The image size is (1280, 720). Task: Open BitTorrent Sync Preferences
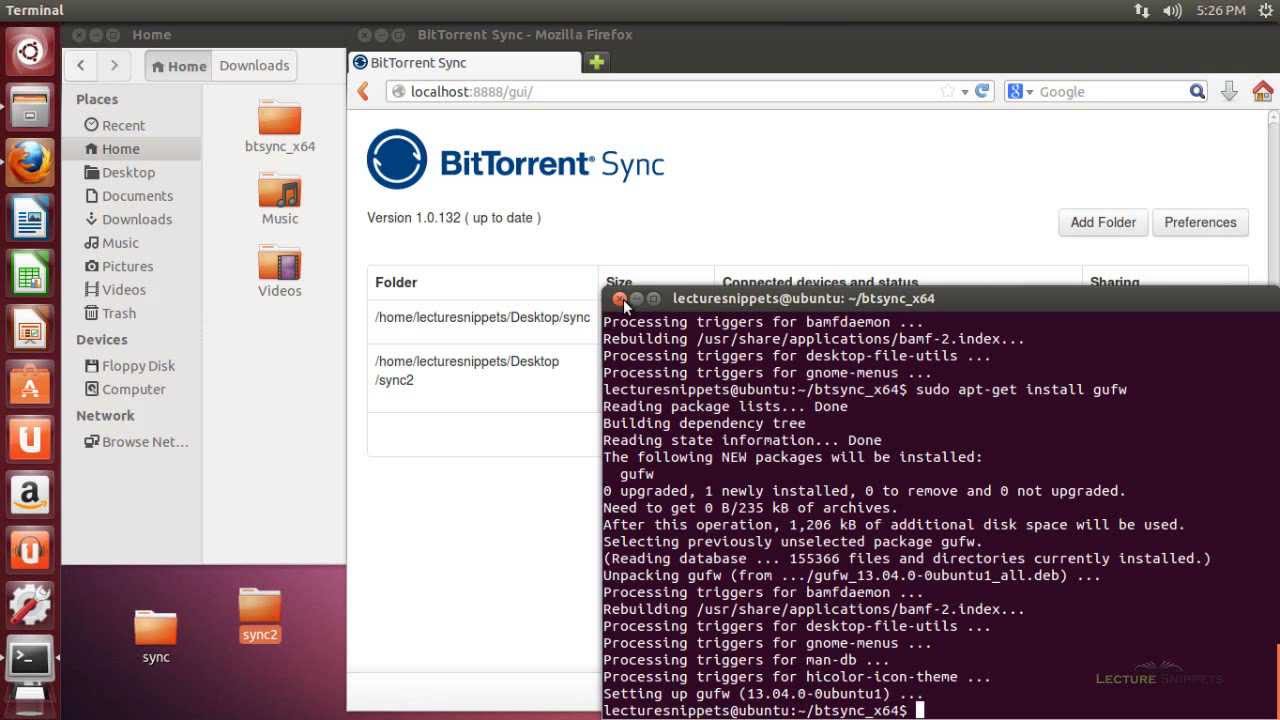pyautogui.click(x=1200, y=222)
